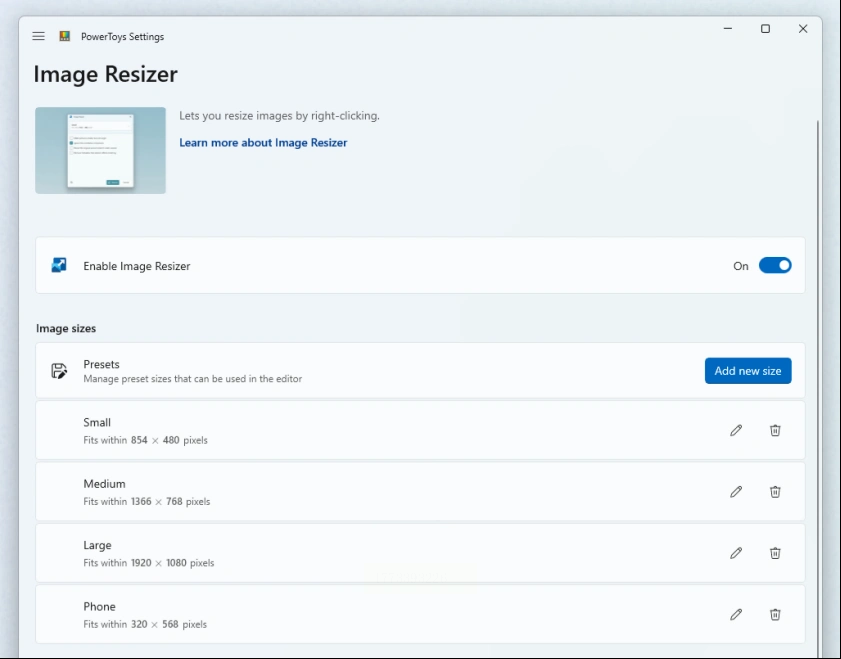
Task: Select the Phone preset row
Action: (400, 615)
